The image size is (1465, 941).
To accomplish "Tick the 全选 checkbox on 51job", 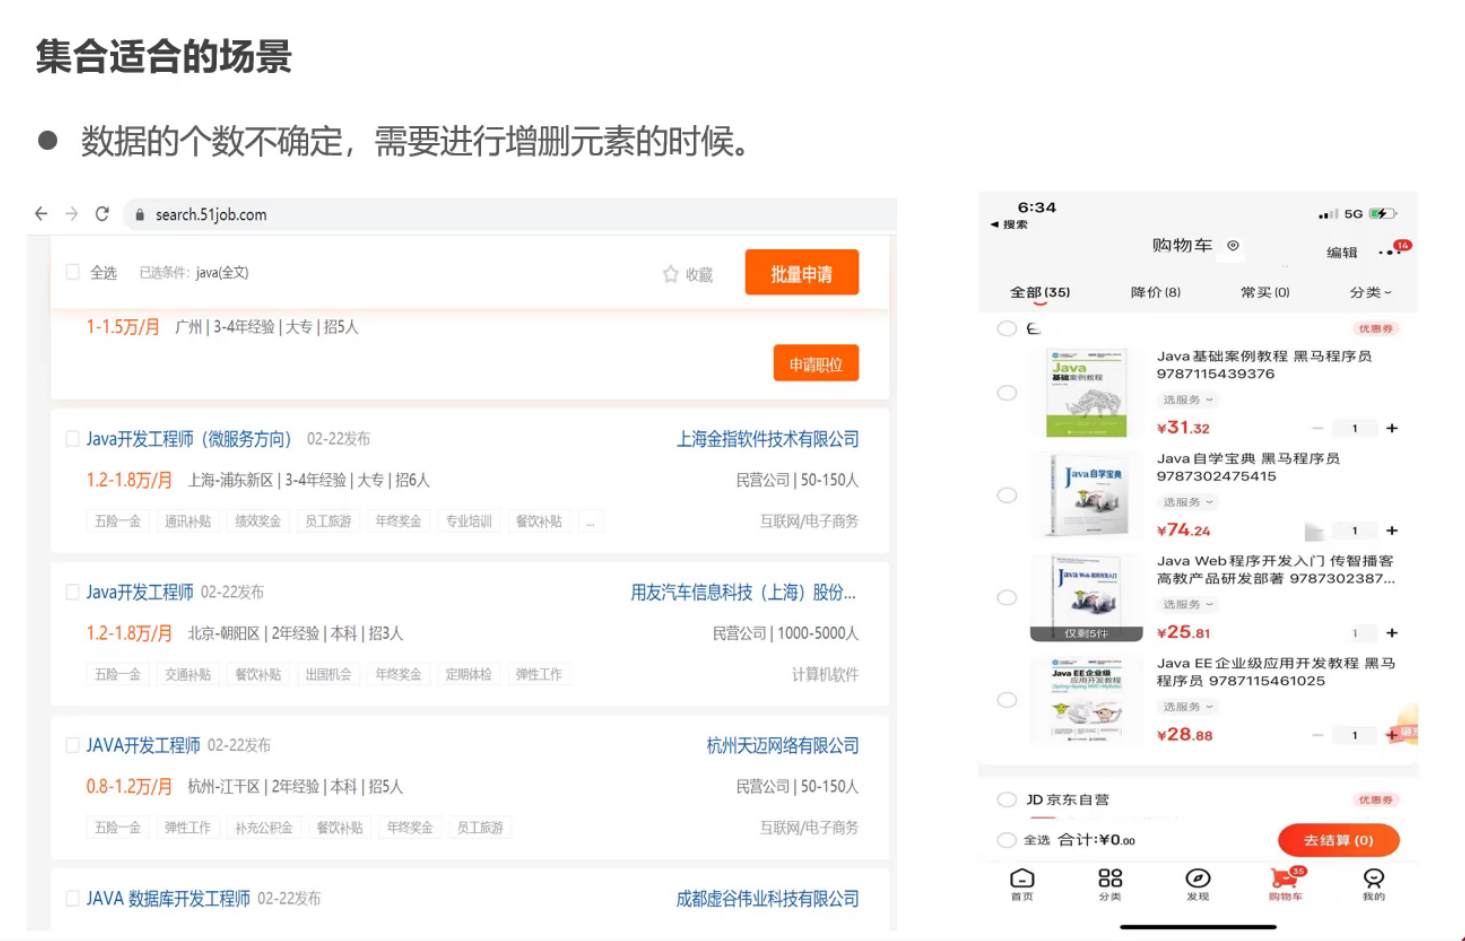I will [x=72, y=272].
